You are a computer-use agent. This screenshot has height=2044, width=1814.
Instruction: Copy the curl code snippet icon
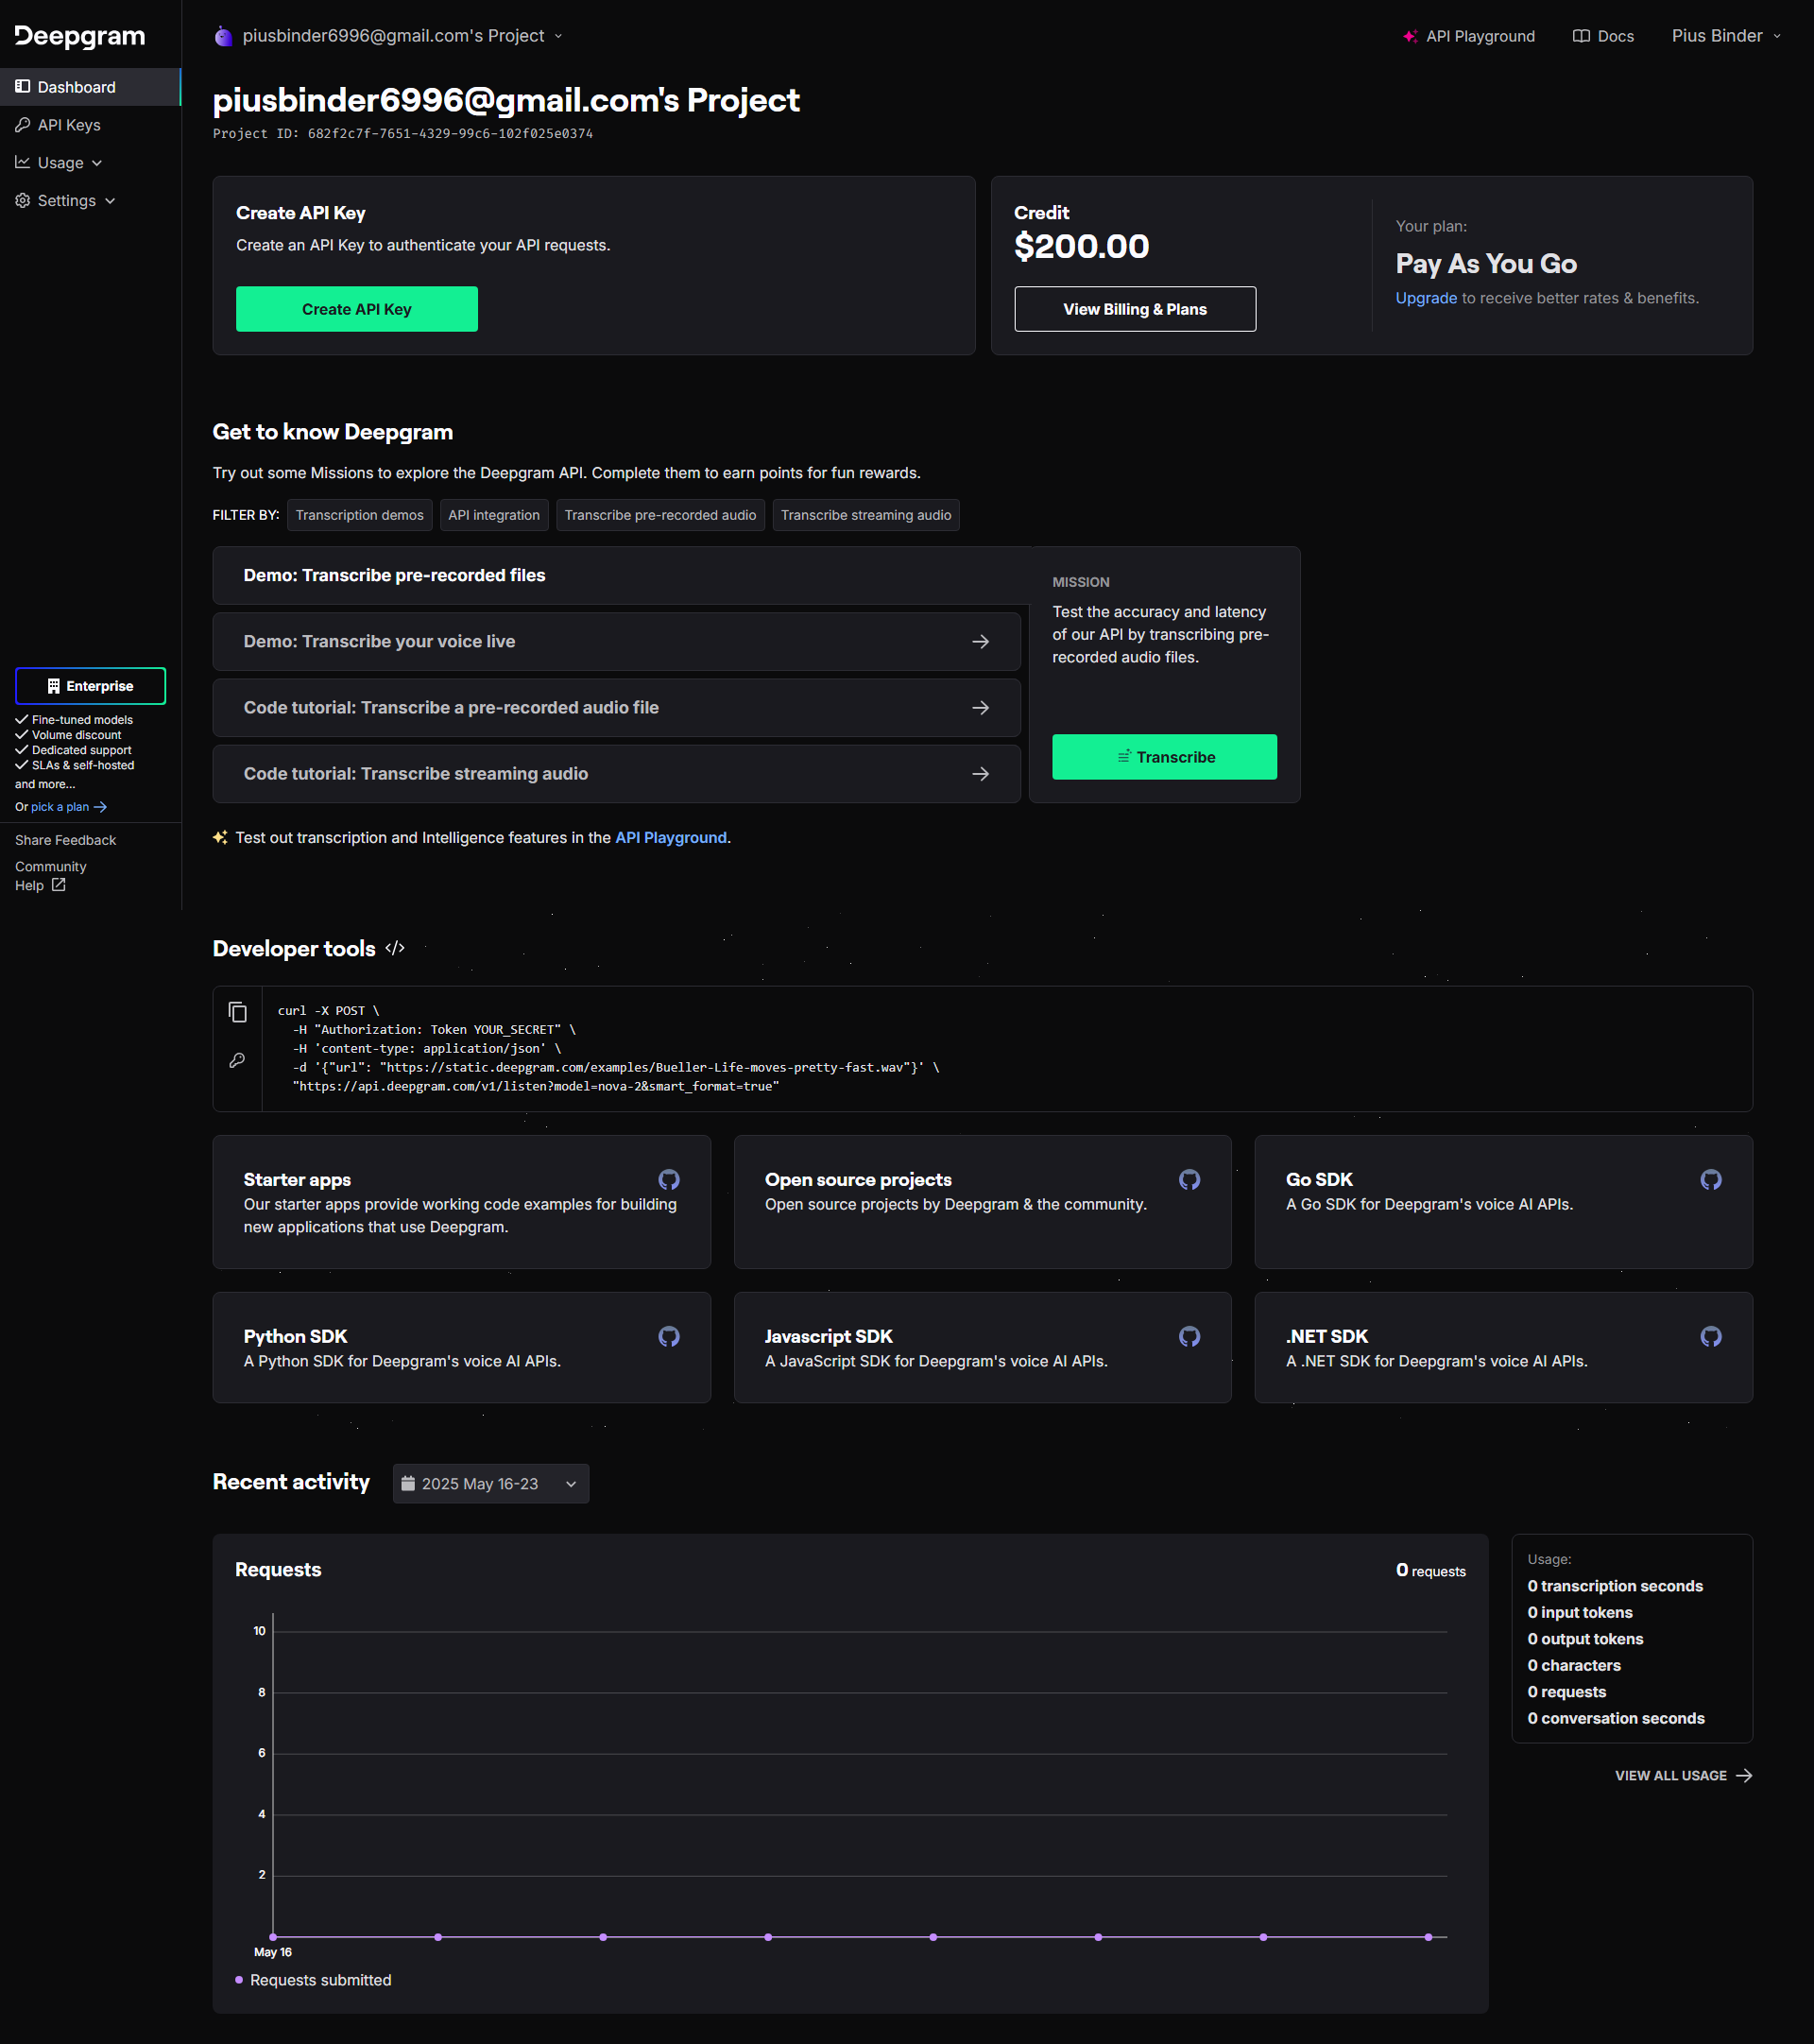coord(237,1012)
